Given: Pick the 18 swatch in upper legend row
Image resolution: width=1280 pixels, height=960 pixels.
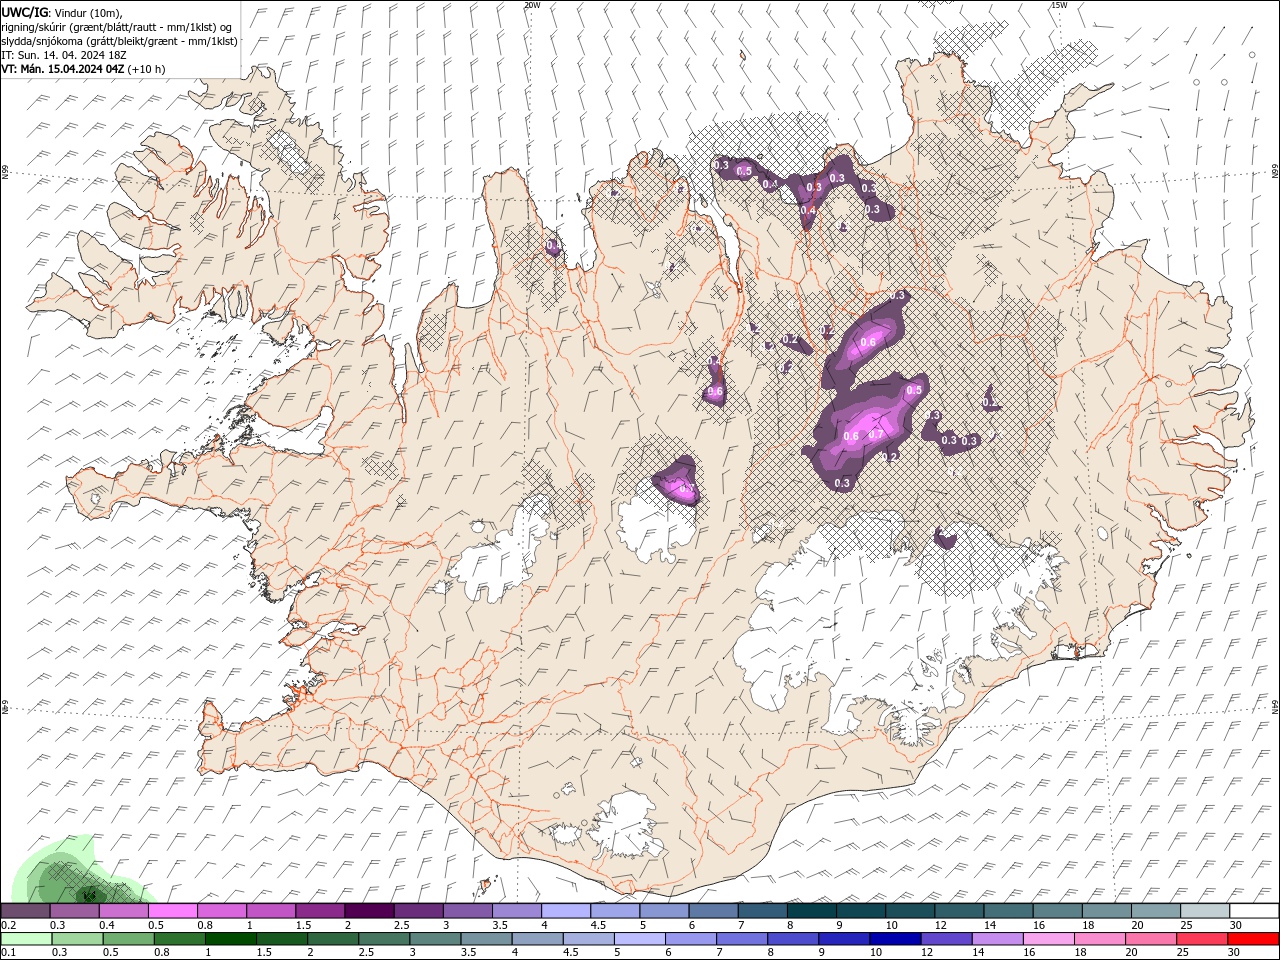Looking at the screenshot, I should (x=1106, y=911).
